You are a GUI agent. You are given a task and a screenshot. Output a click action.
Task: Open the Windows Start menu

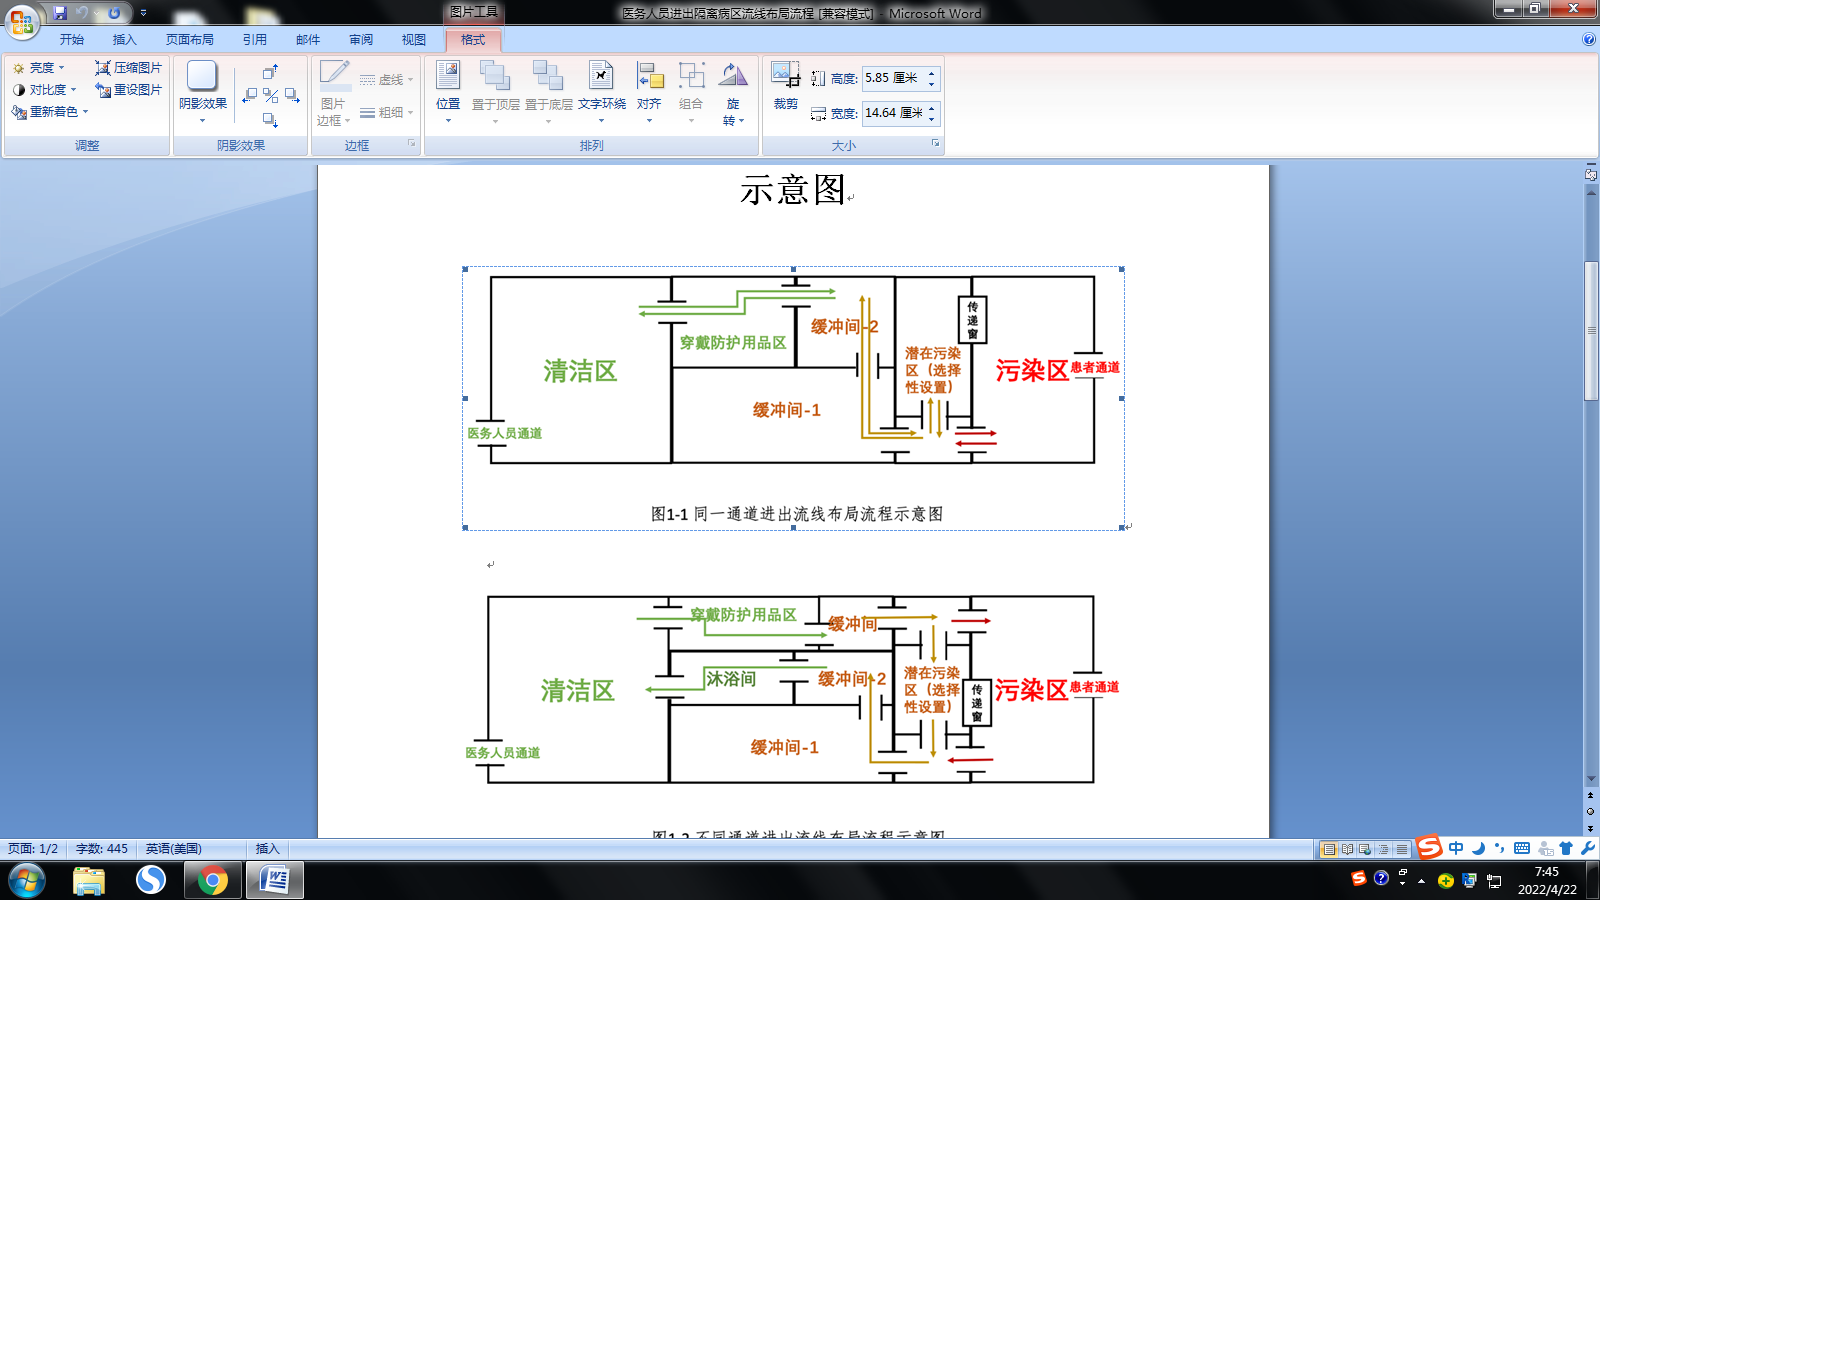27,881
